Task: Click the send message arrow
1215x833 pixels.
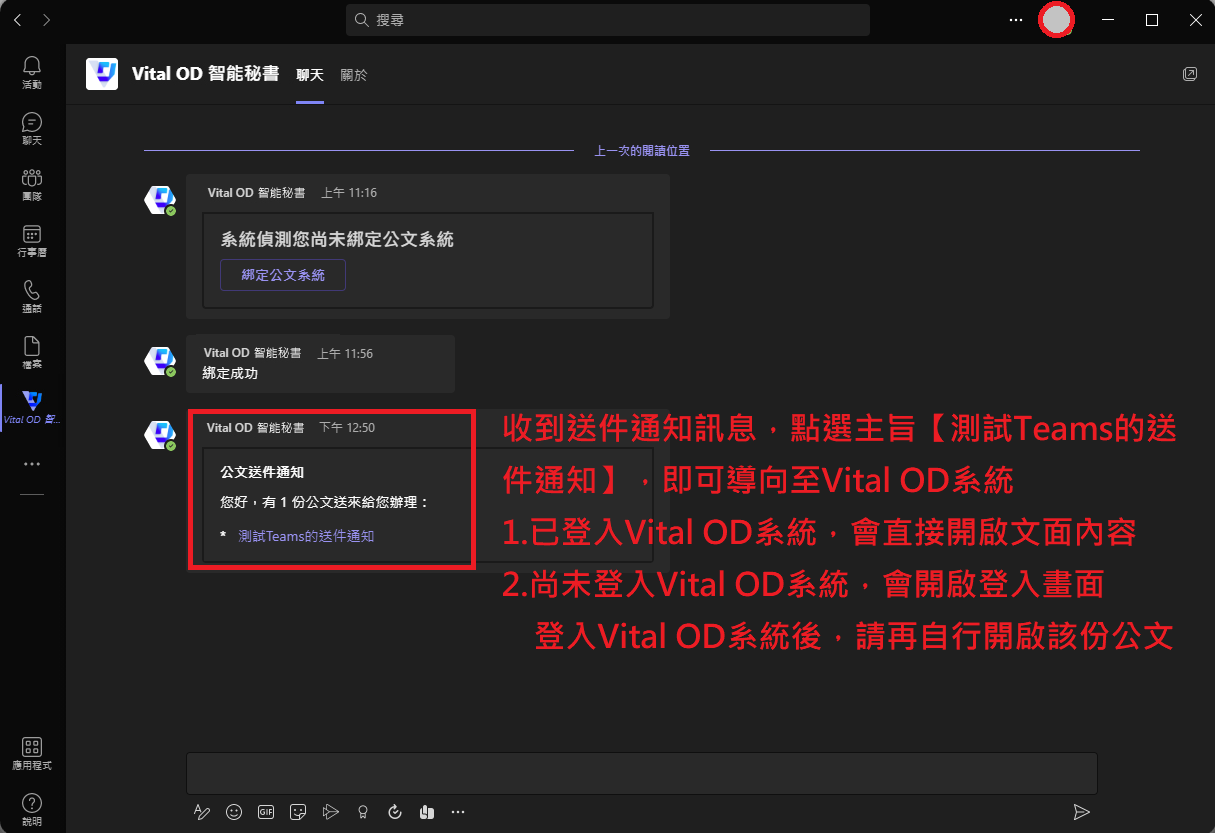Action: coord(1080,812)
